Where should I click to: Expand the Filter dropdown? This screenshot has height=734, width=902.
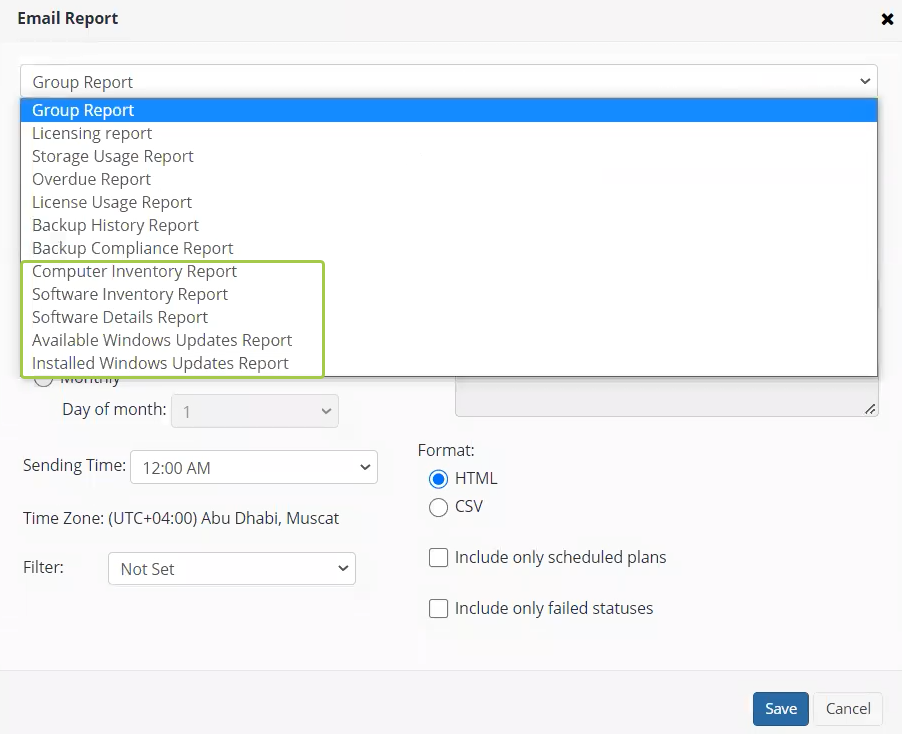[231, 569]
